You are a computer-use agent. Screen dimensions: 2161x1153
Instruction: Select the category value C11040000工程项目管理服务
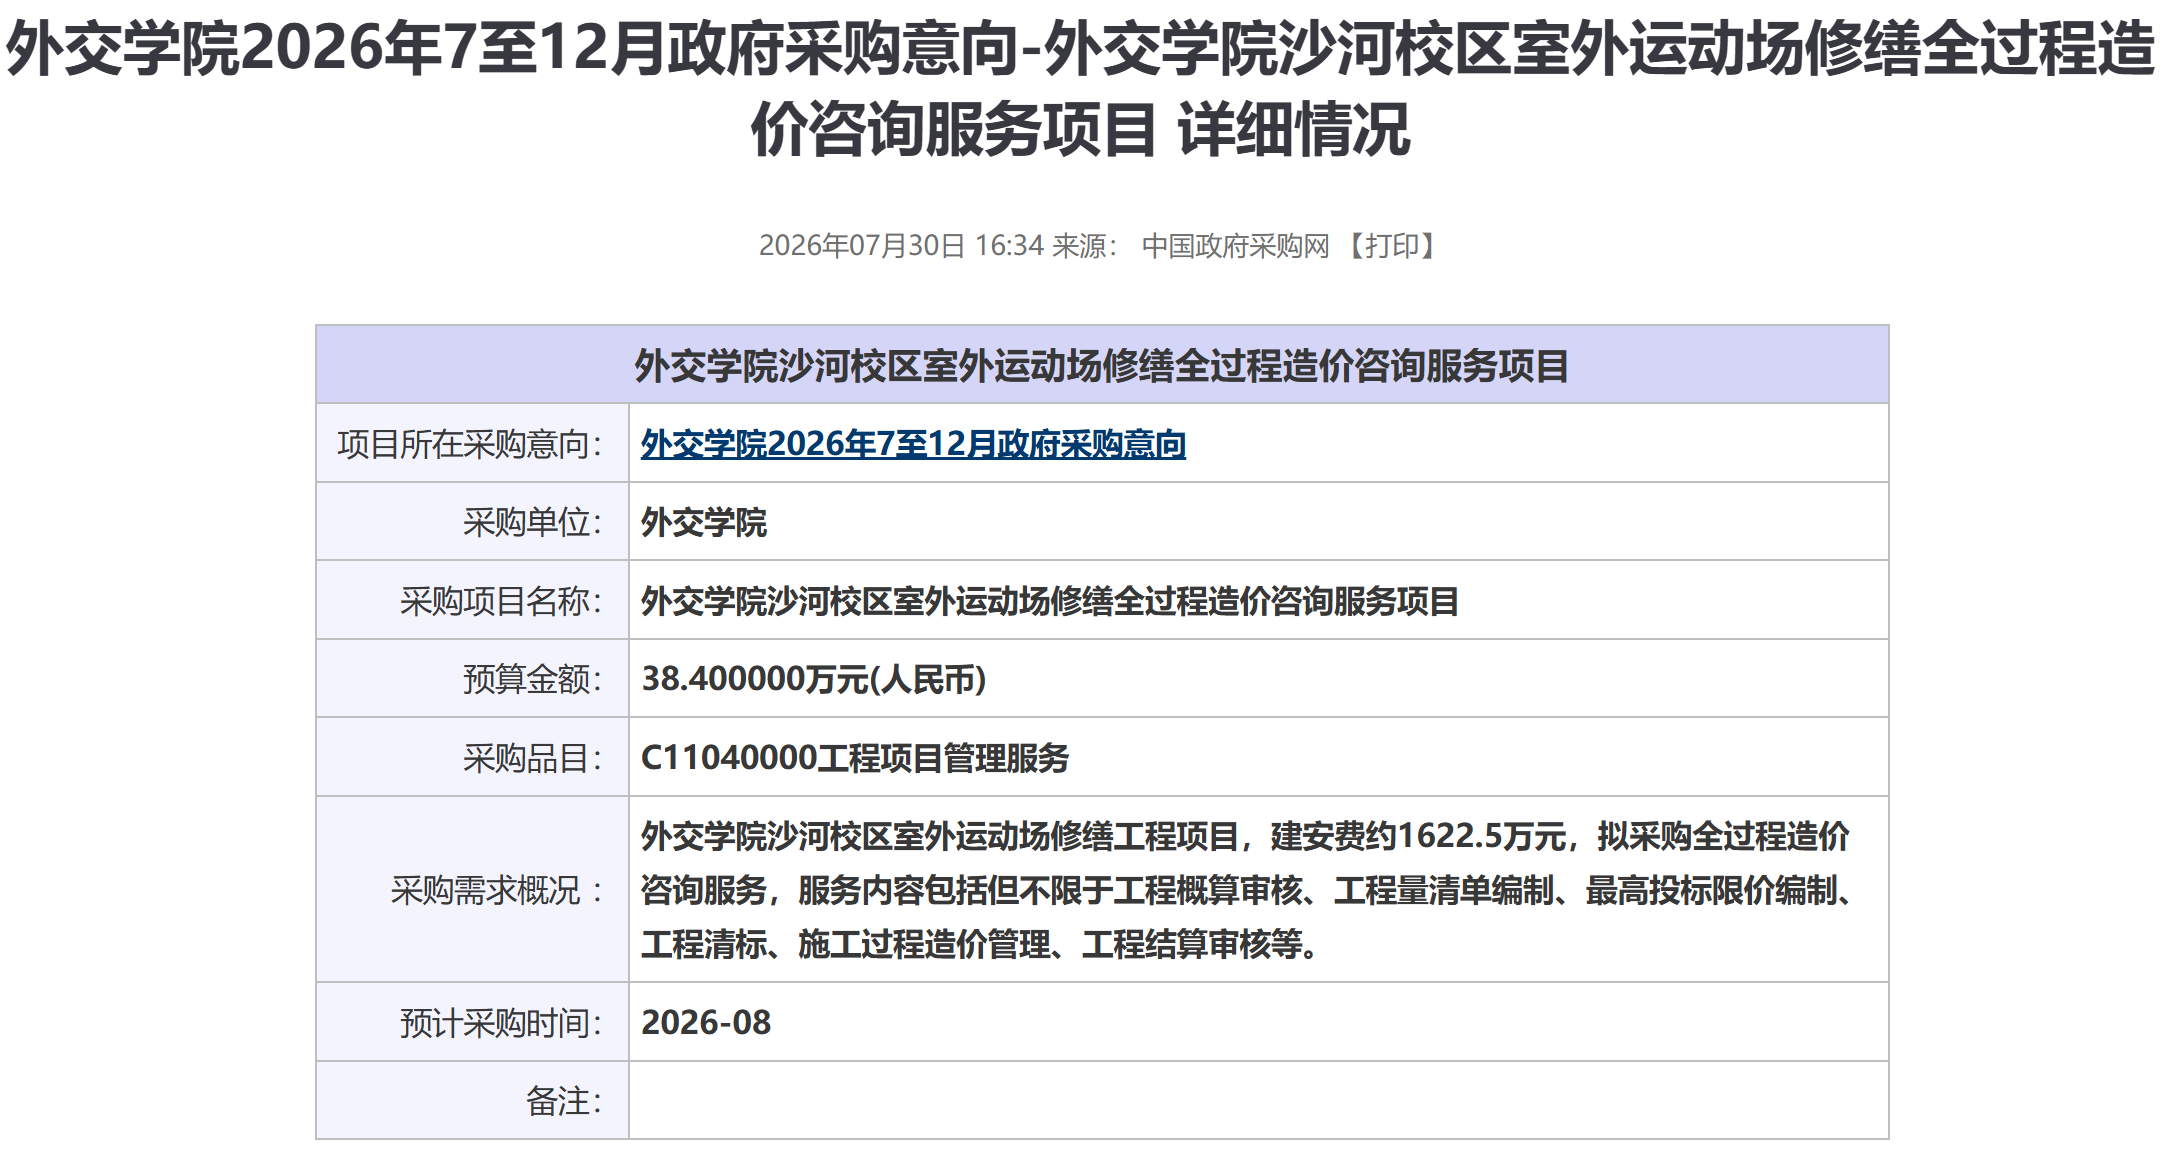855,758
